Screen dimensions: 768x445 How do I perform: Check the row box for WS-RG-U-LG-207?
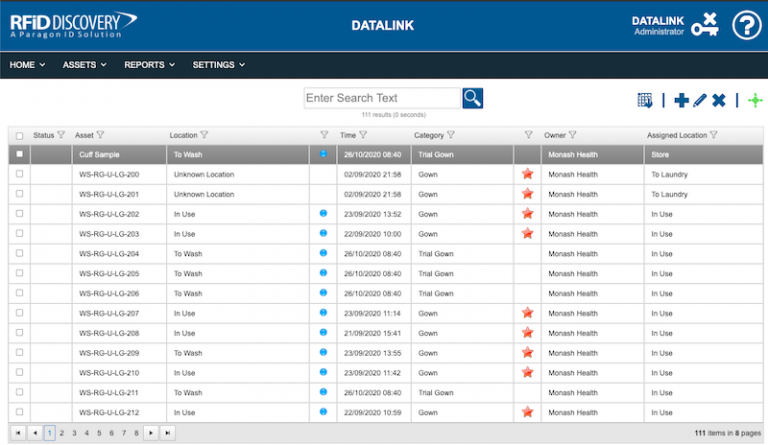tap(19, 313)
